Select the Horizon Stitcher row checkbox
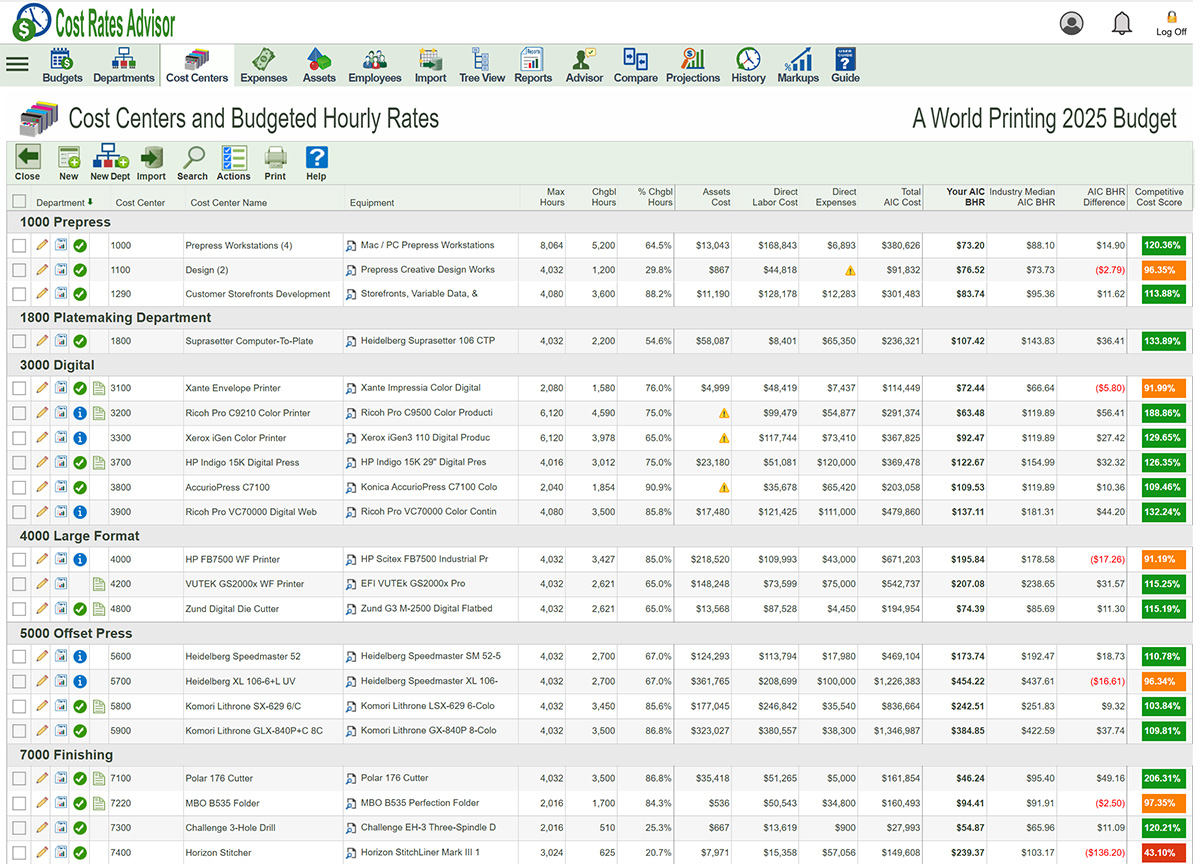Screen dimensions: 1200x864 [x=19, y=853]
